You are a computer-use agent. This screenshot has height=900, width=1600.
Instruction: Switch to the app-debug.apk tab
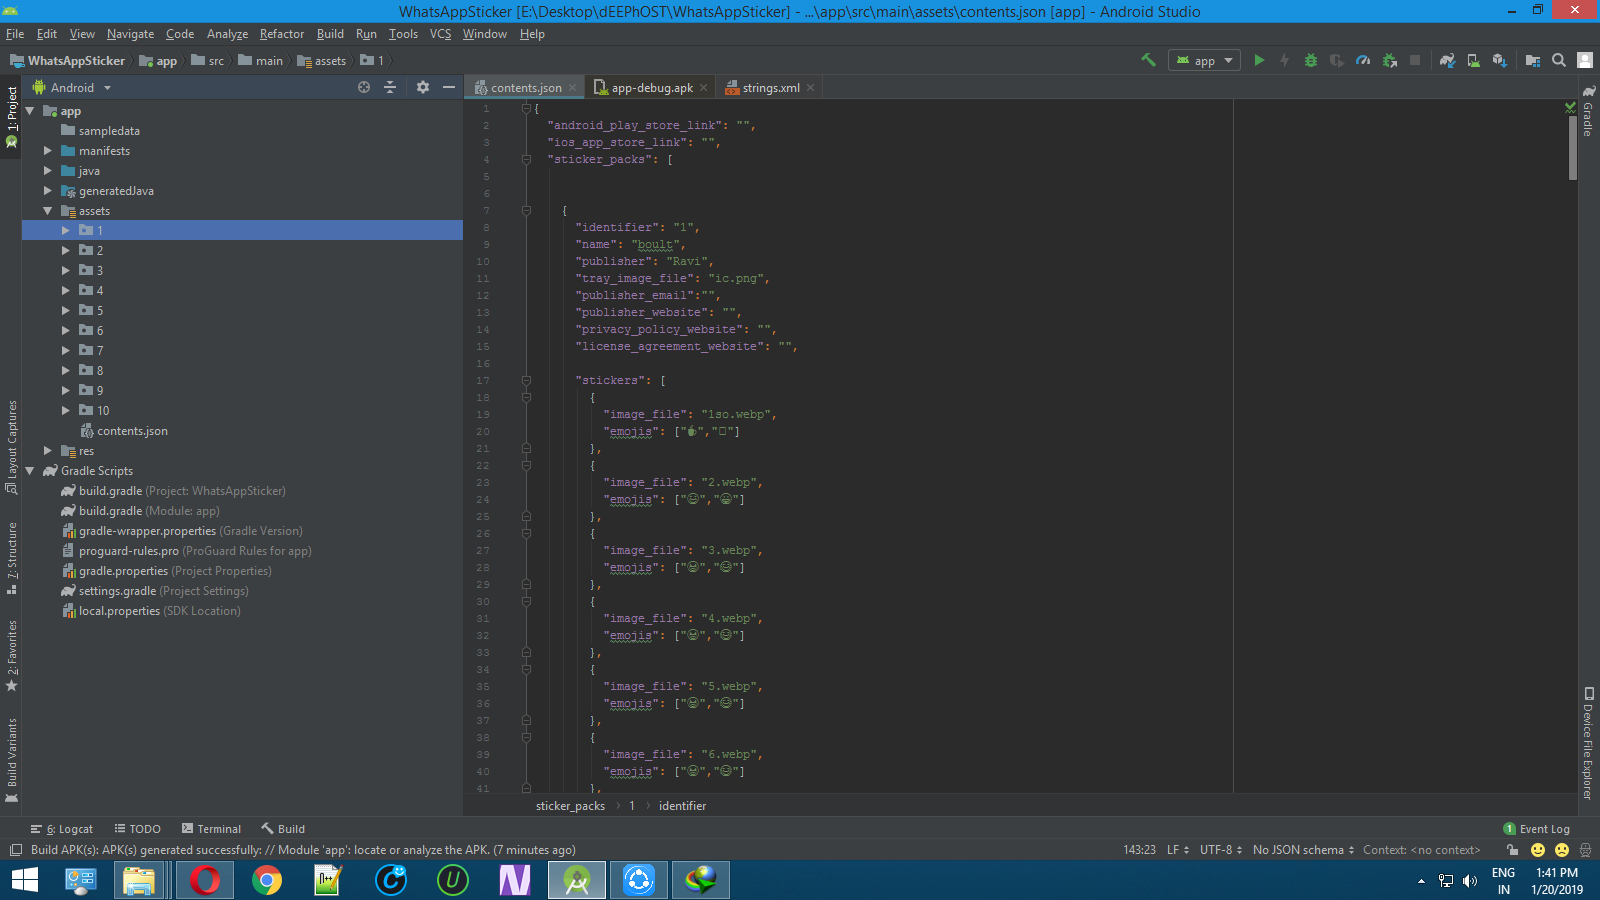[x=650, y=88]
